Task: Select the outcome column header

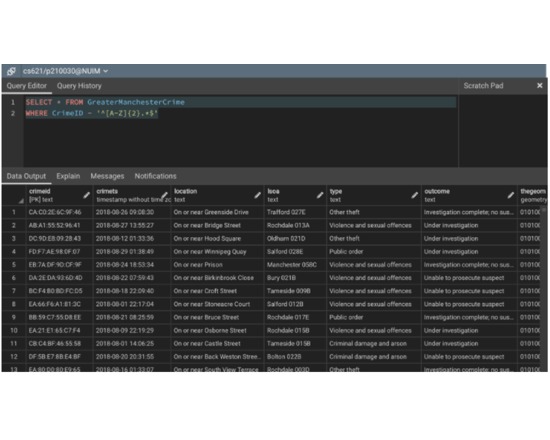Action: click(469, 195)
